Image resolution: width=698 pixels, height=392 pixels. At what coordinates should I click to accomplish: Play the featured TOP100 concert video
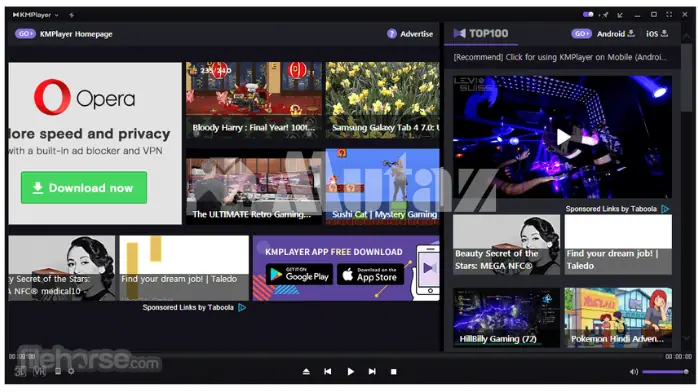click(x=562, y=137)
